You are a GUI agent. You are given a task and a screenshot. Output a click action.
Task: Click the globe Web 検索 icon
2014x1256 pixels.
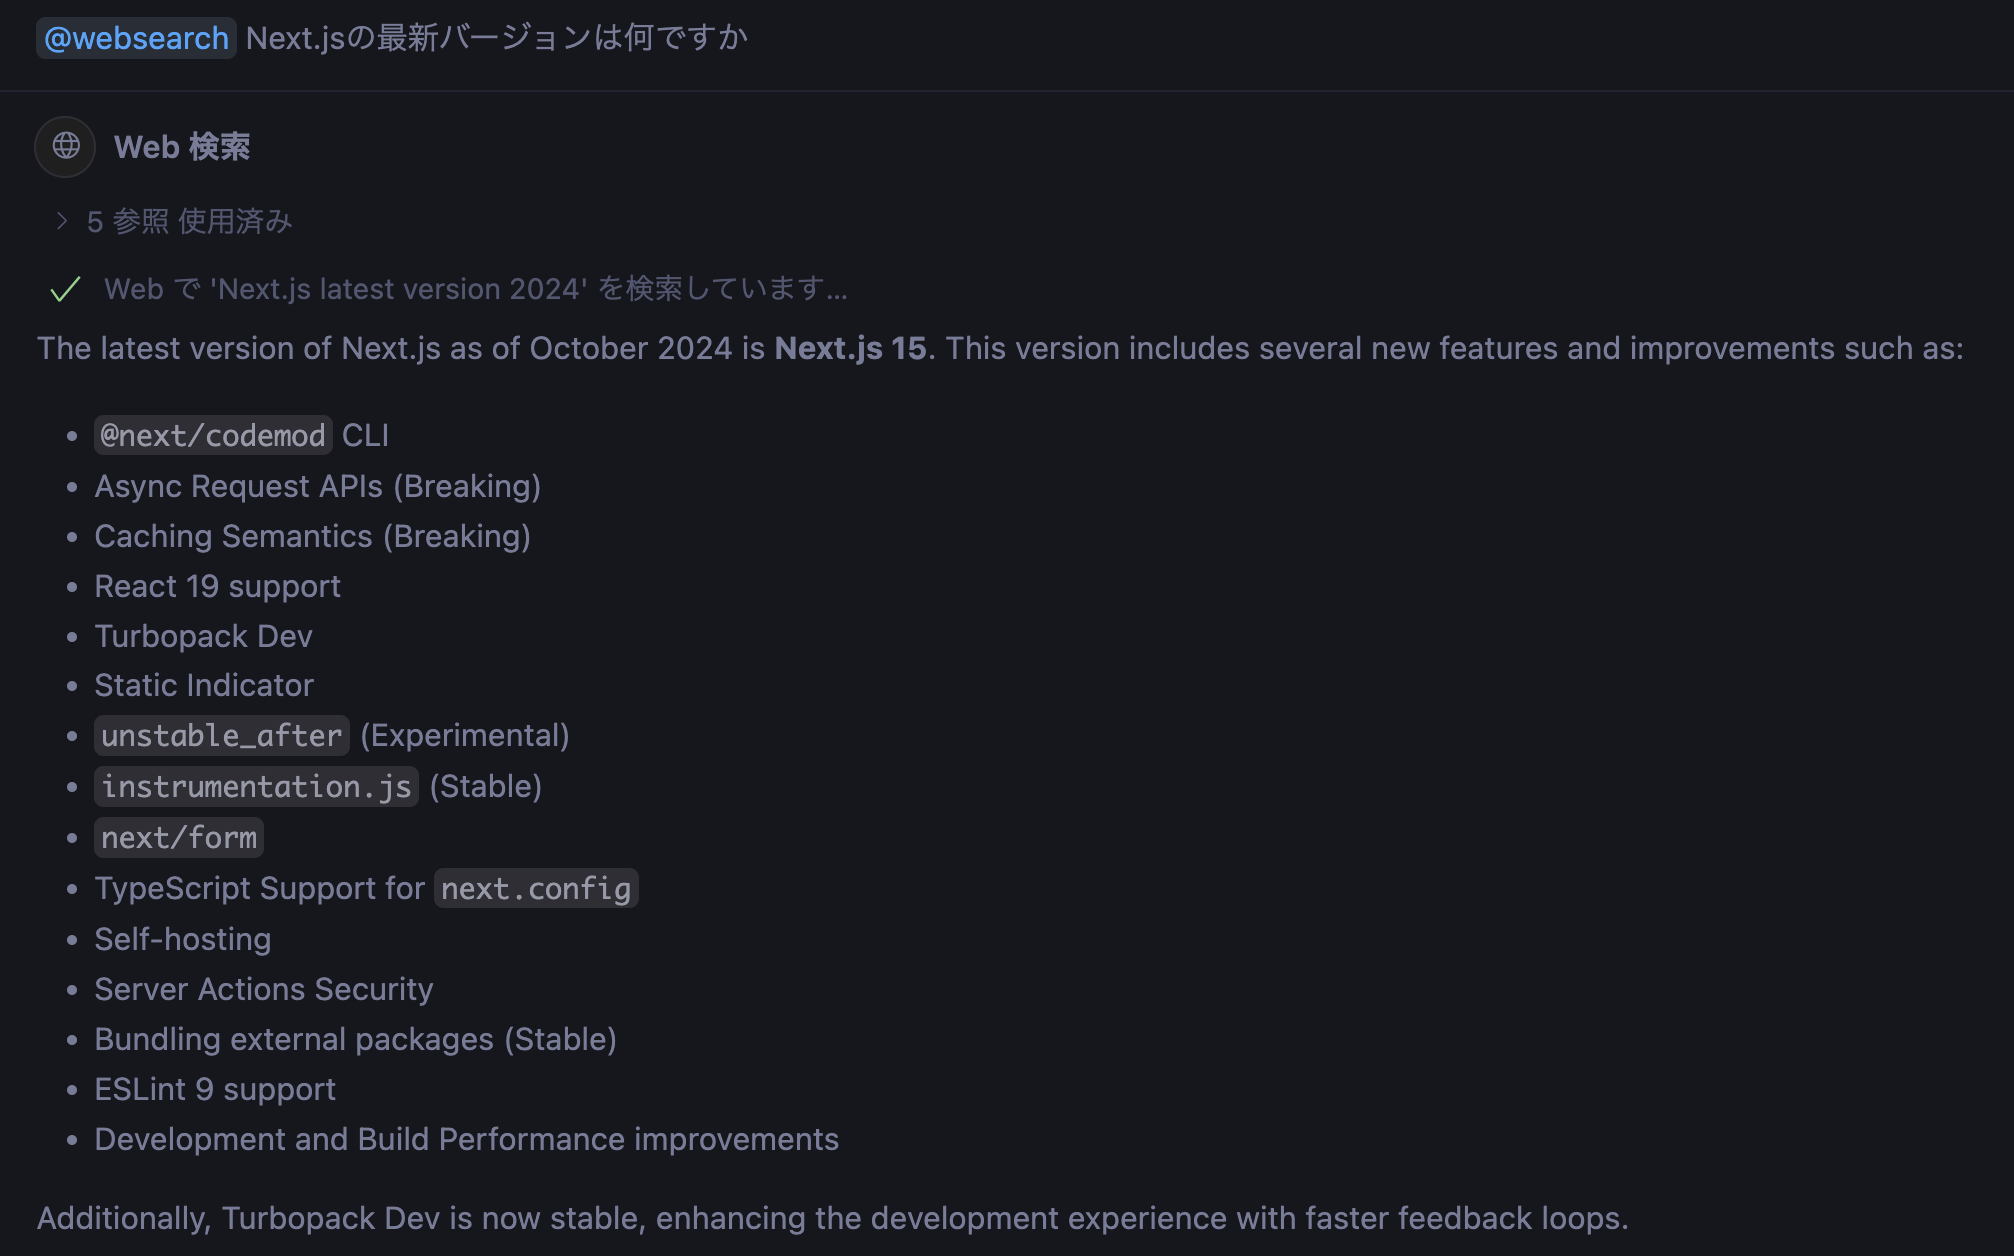click(x=63, y=146)
